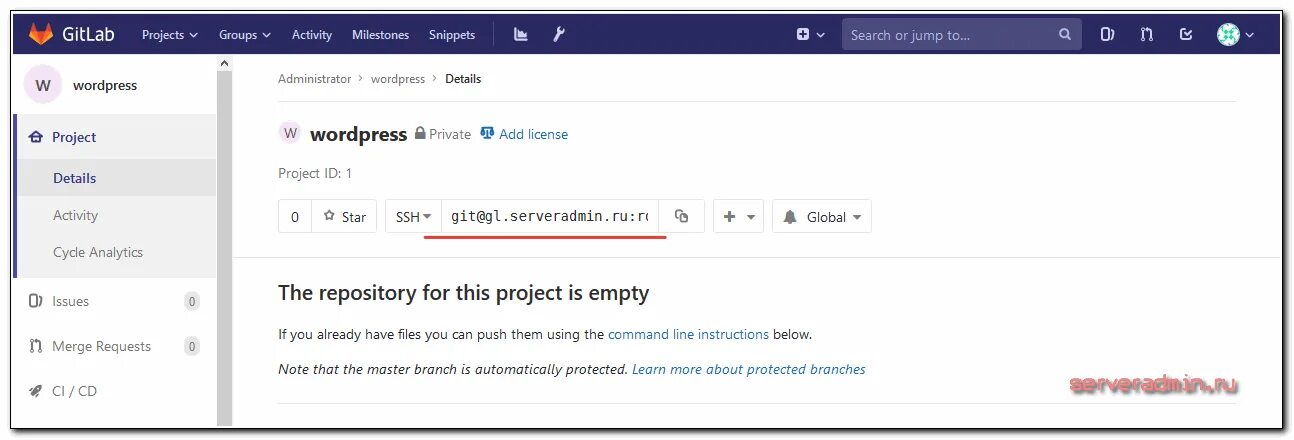The height and width of the screenshot is (440, 1294).
Task: Open the project plus dropdown button
Action: (x=739, y=216)
